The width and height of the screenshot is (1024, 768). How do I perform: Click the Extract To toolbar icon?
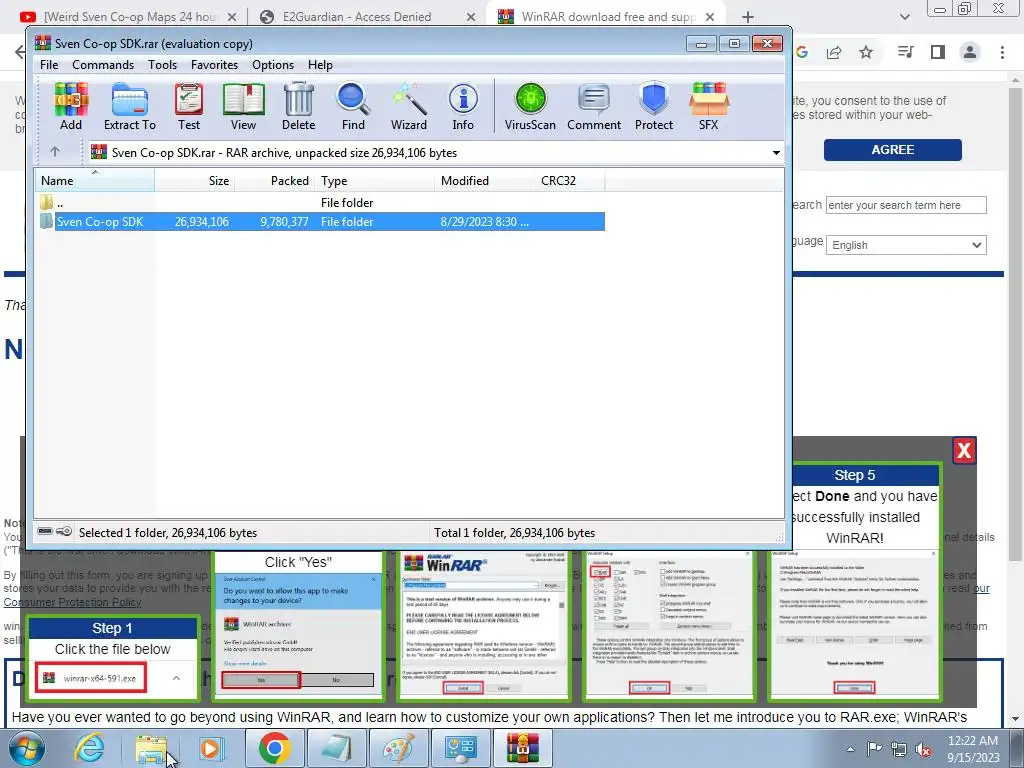coord(129,106)
